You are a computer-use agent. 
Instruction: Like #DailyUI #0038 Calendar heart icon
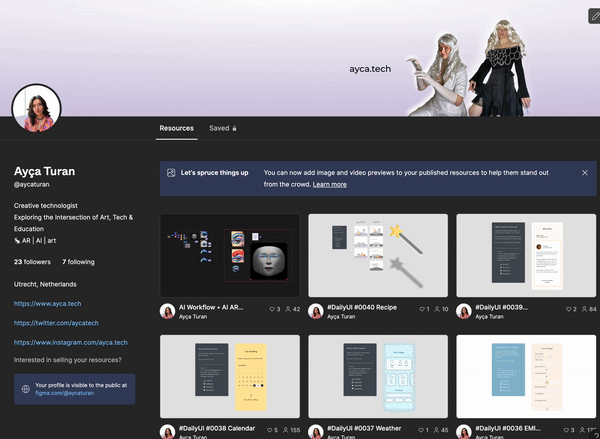(x=270, y=431)
